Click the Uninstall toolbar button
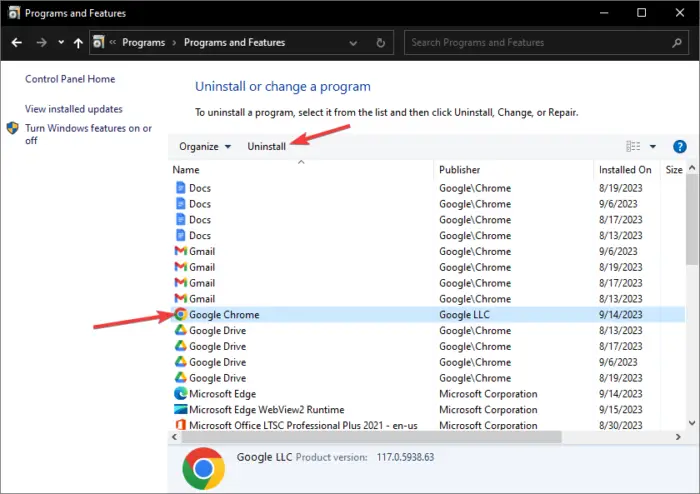Viewport: 700px width, 494px height. pos(267,146)
